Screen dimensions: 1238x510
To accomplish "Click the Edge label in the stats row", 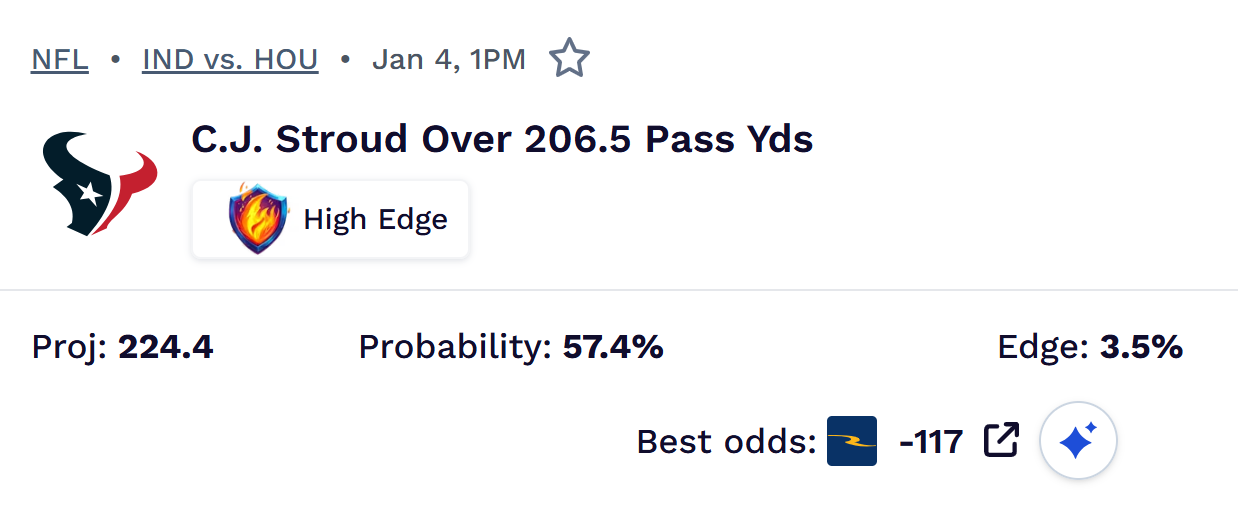I will click(x=1042, y=348).
